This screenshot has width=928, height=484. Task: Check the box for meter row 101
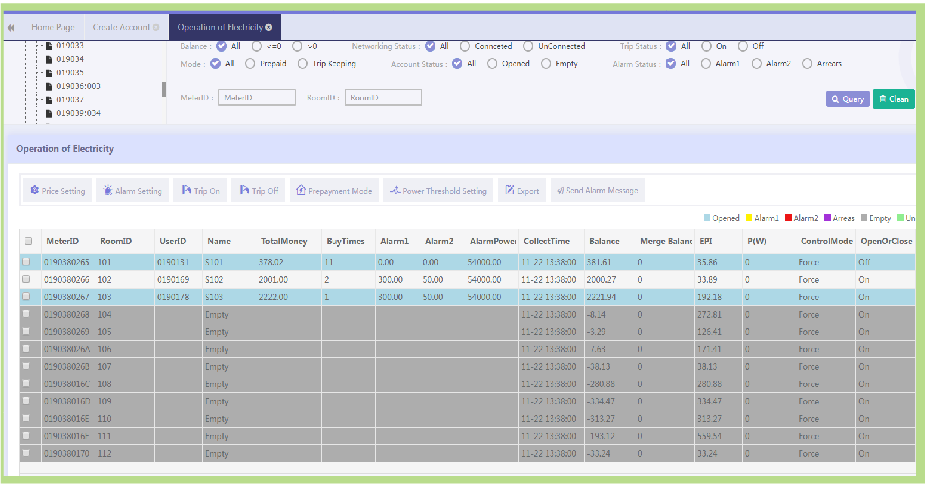tap(28, 262)
